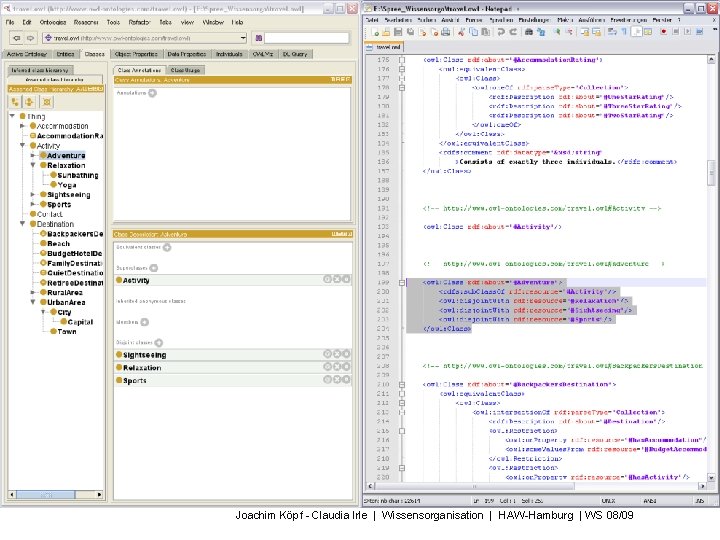Click the Protege search input field
Viewport: 720px width, 540px height.
pyautogui.click(x=306, y=38)
